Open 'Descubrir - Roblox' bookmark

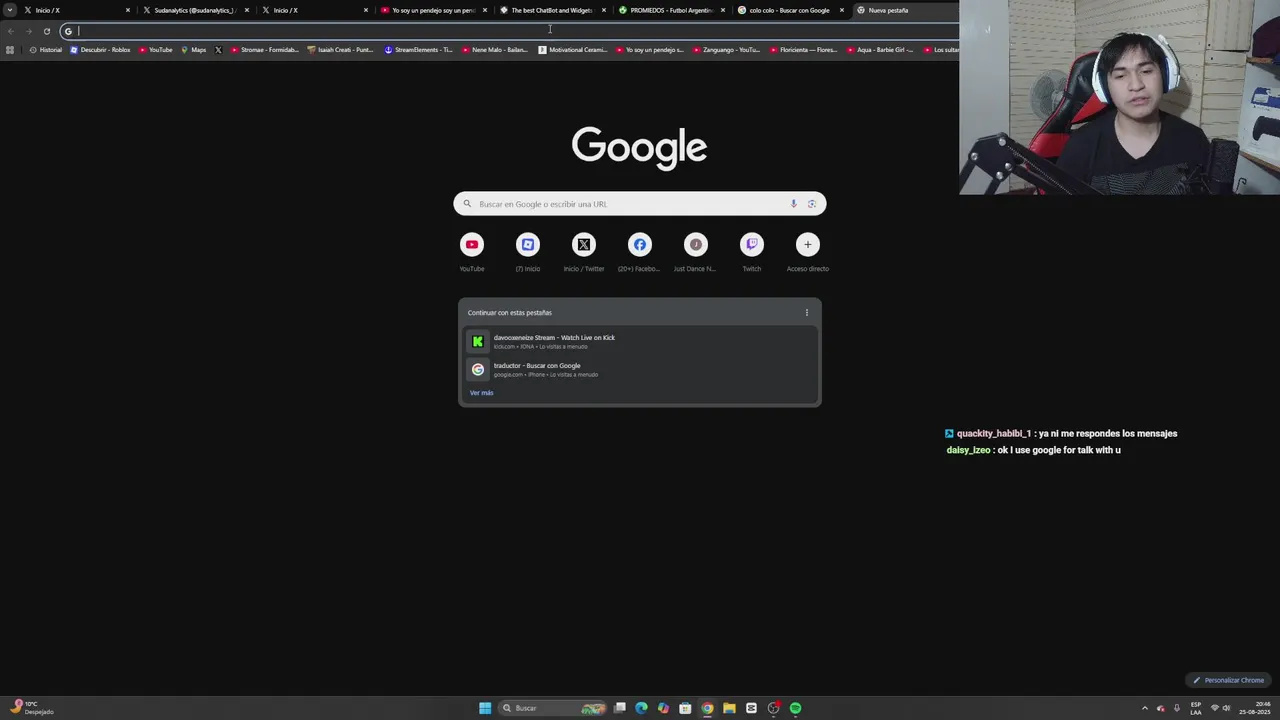(x=100, y=49)
